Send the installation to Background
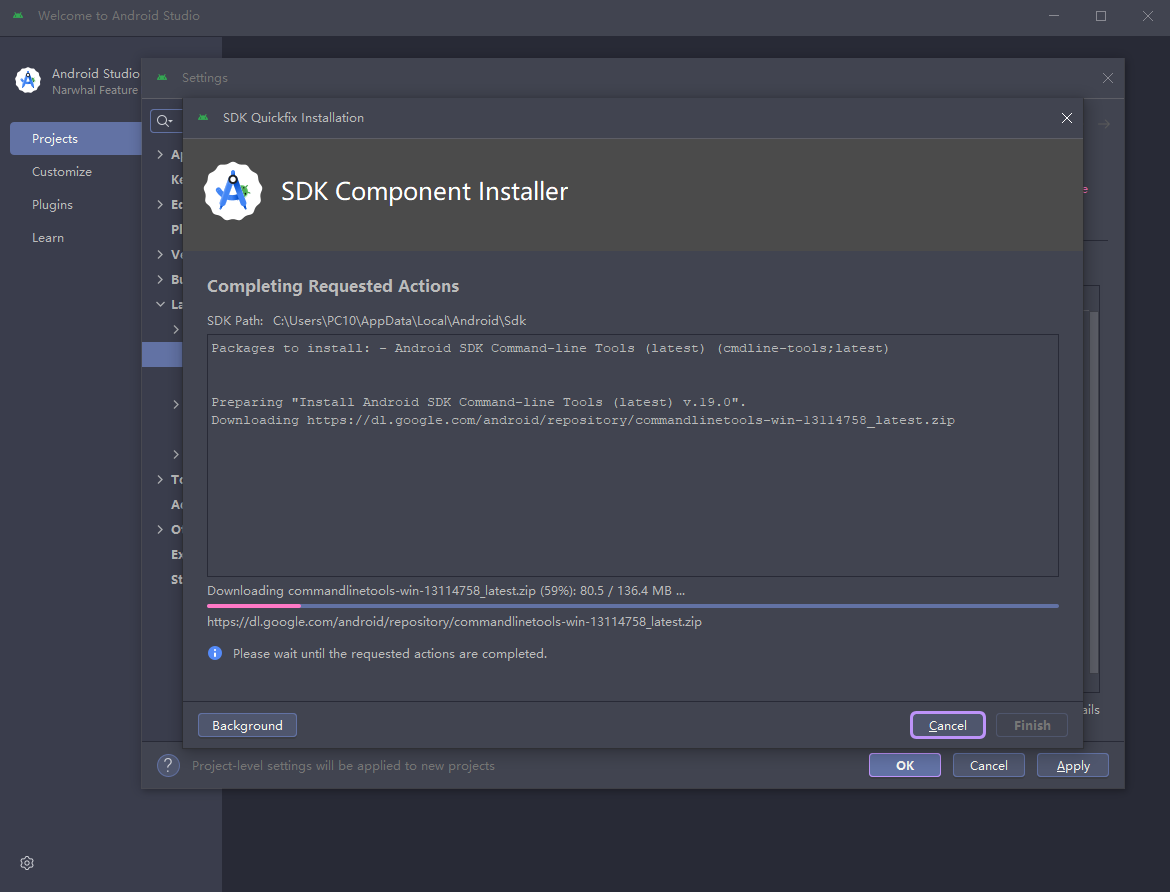 (247, 726)
